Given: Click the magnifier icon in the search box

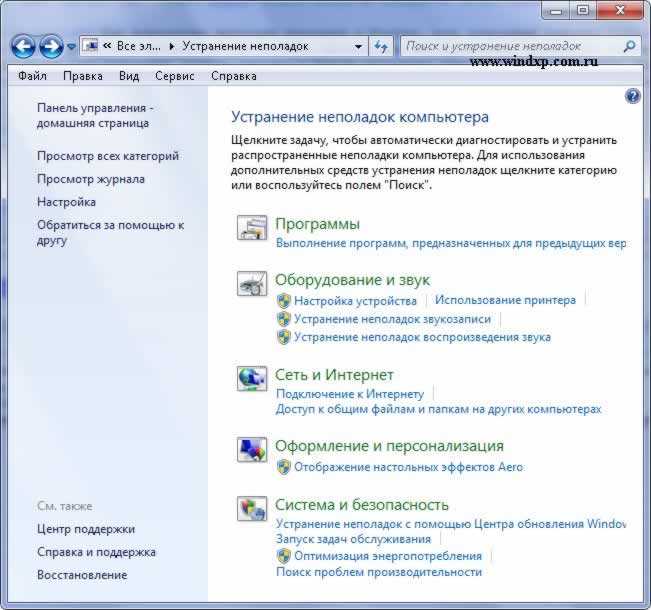Looking at the screenshot, I should point(629,46).
